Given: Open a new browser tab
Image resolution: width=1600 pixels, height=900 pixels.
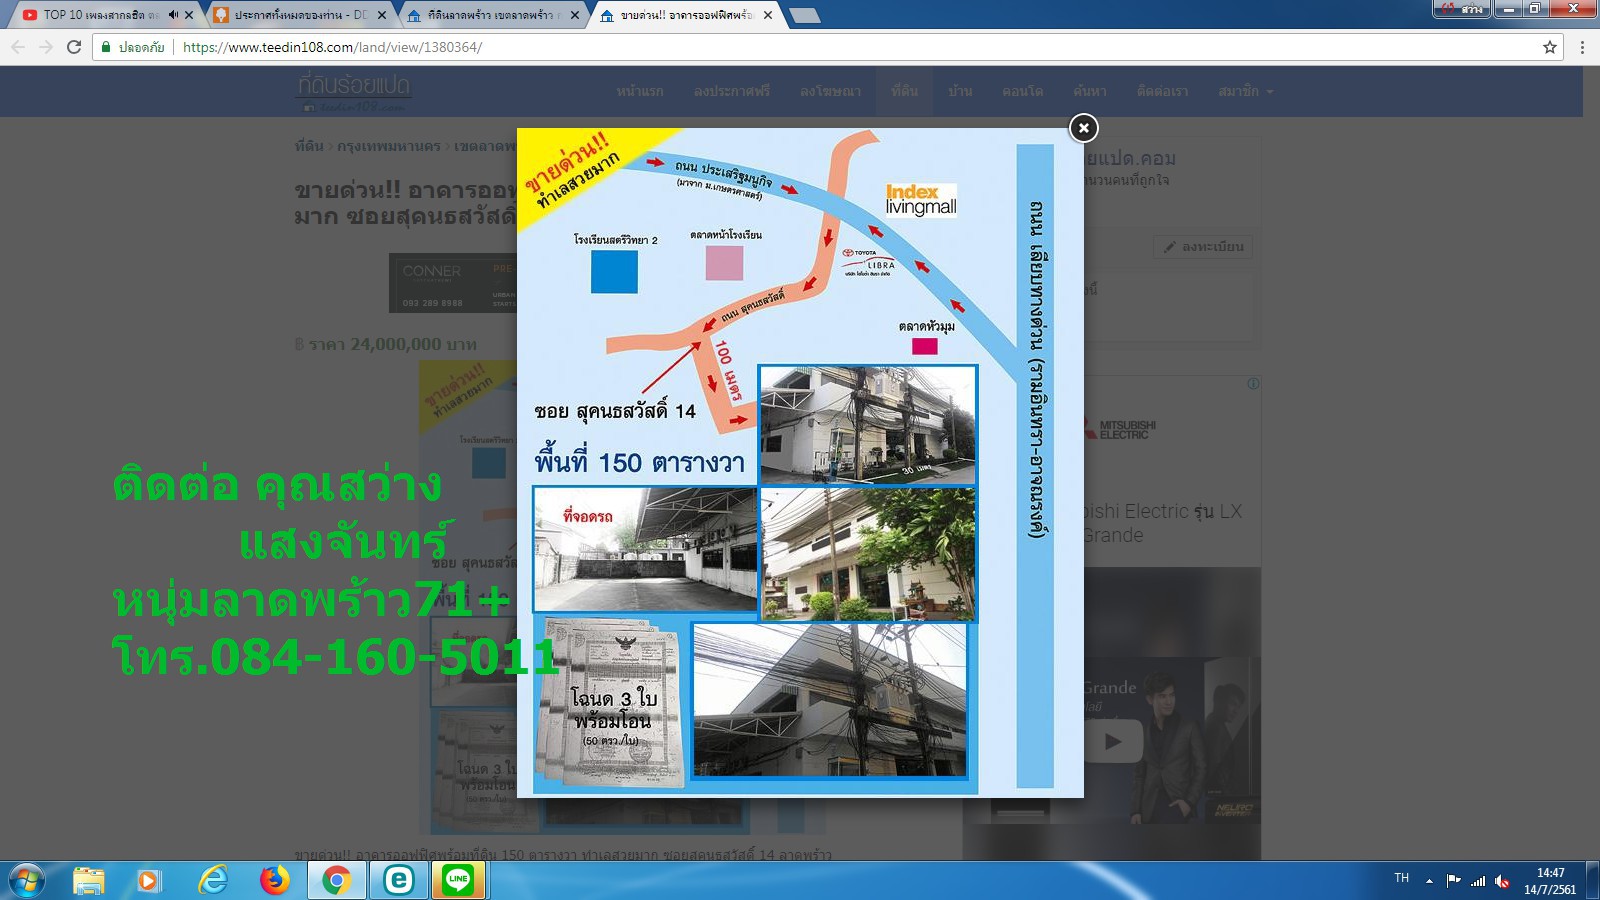Looking at the screenshot, I should 804,15.
